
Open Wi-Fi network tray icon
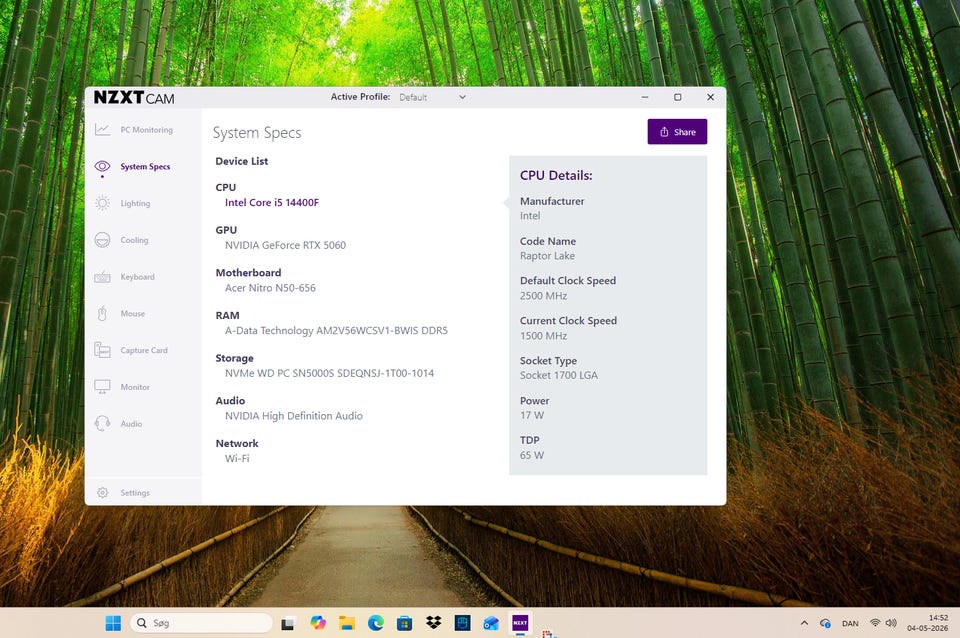click(875, 623)
